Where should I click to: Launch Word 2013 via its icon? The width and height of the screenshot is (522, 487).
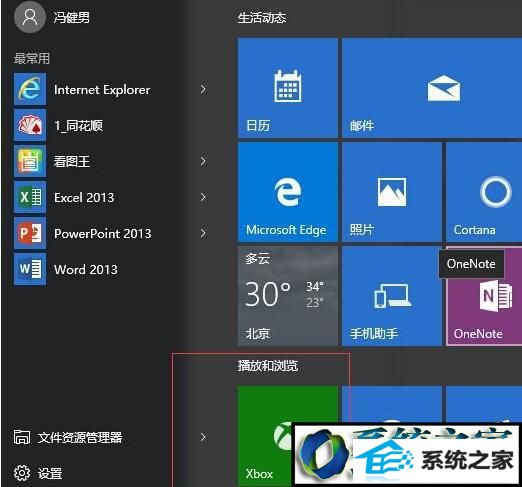pyautogui.click(x=30, y=269)
